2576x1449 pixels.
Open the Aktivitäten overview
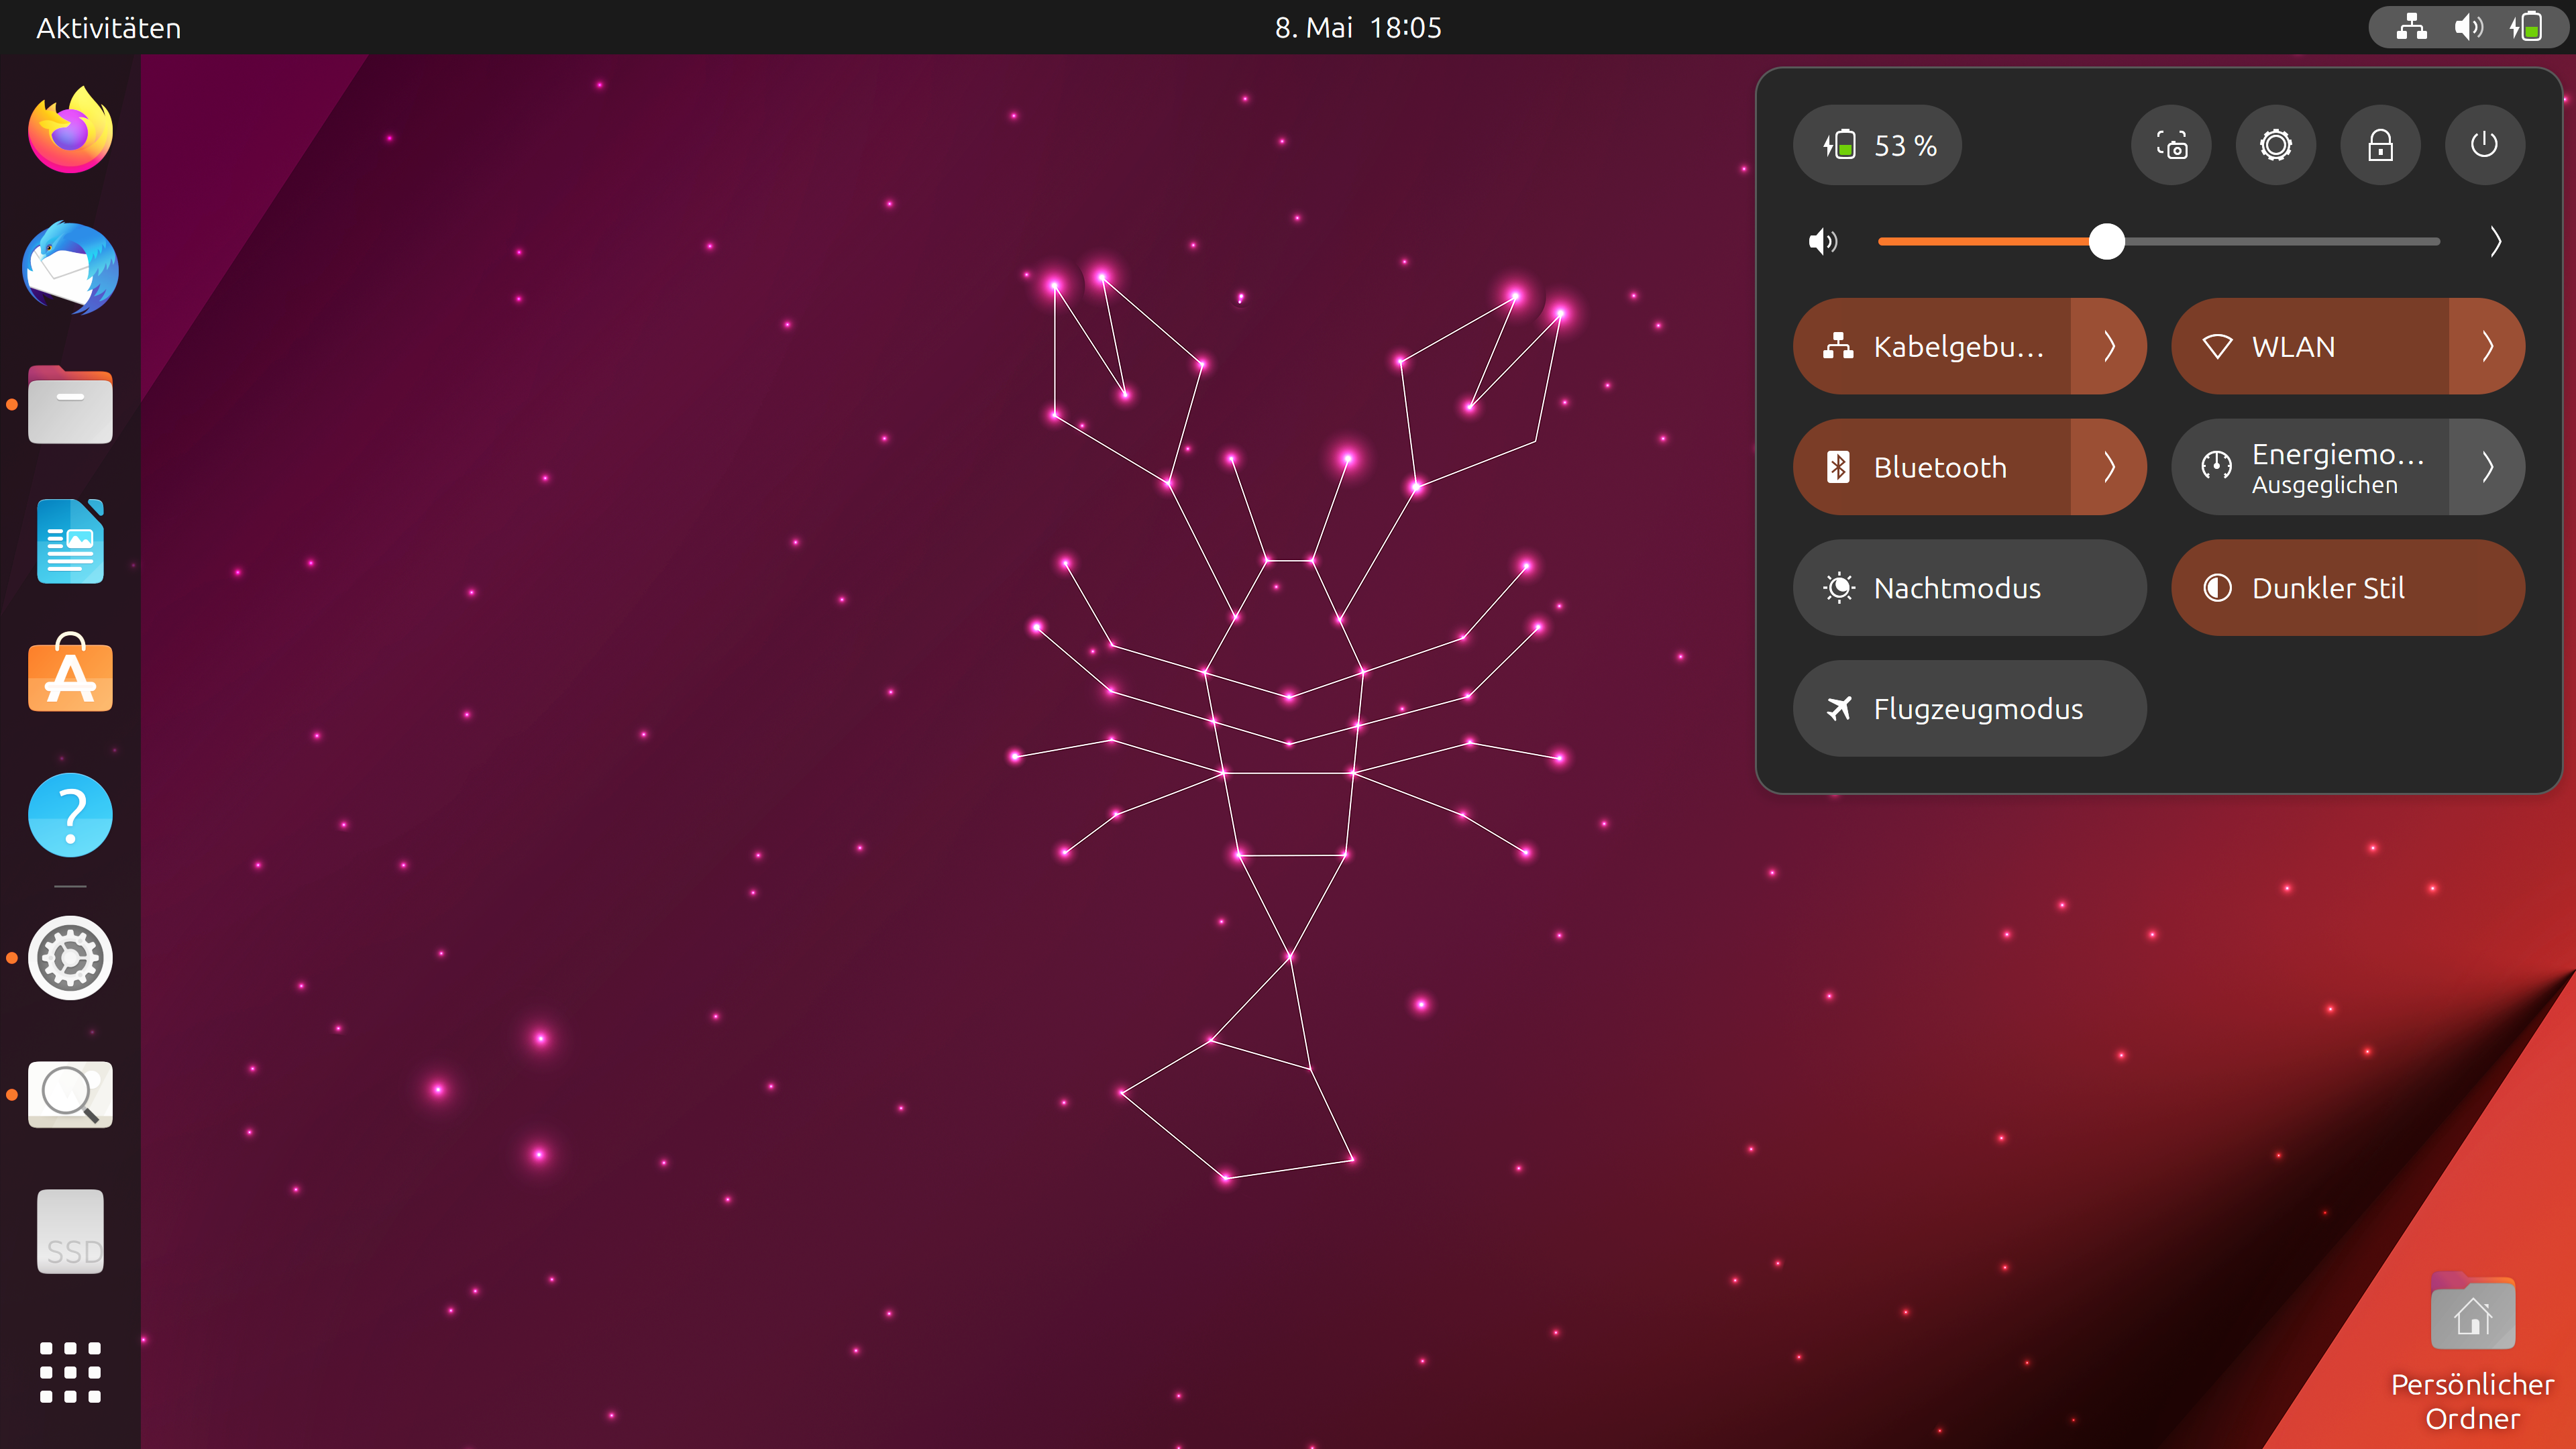(x=108, y=27)
